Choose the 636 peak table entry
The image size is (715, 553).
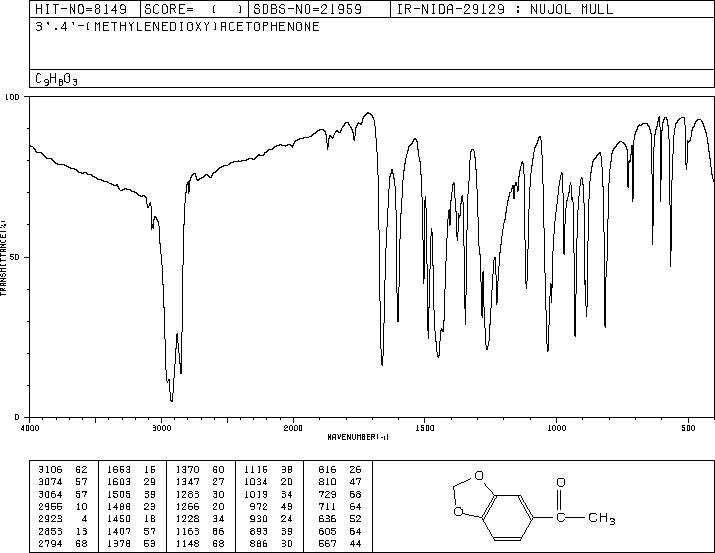tap(339, 519)
